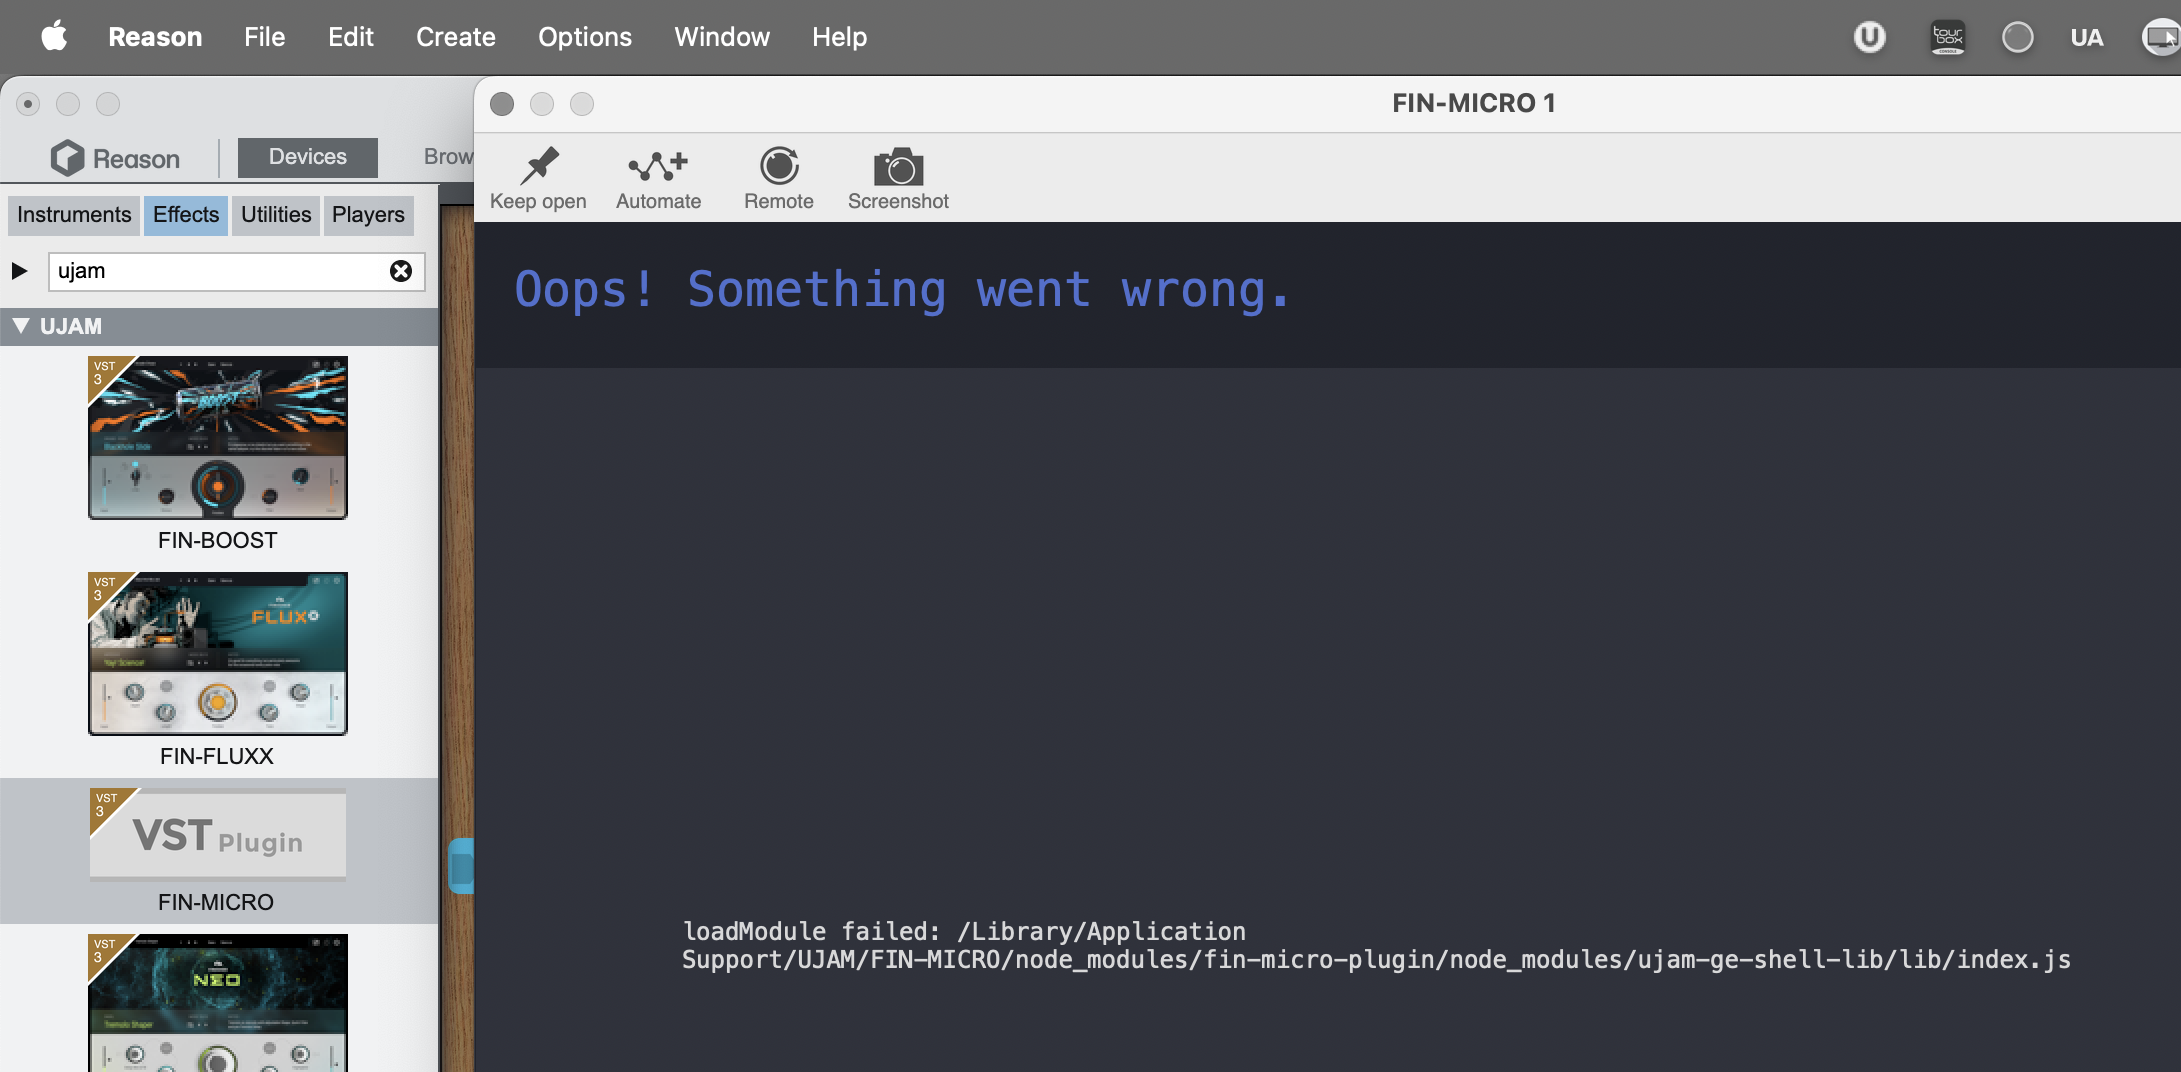
Task: Click the UA menu bar item
Action: 2087,37
